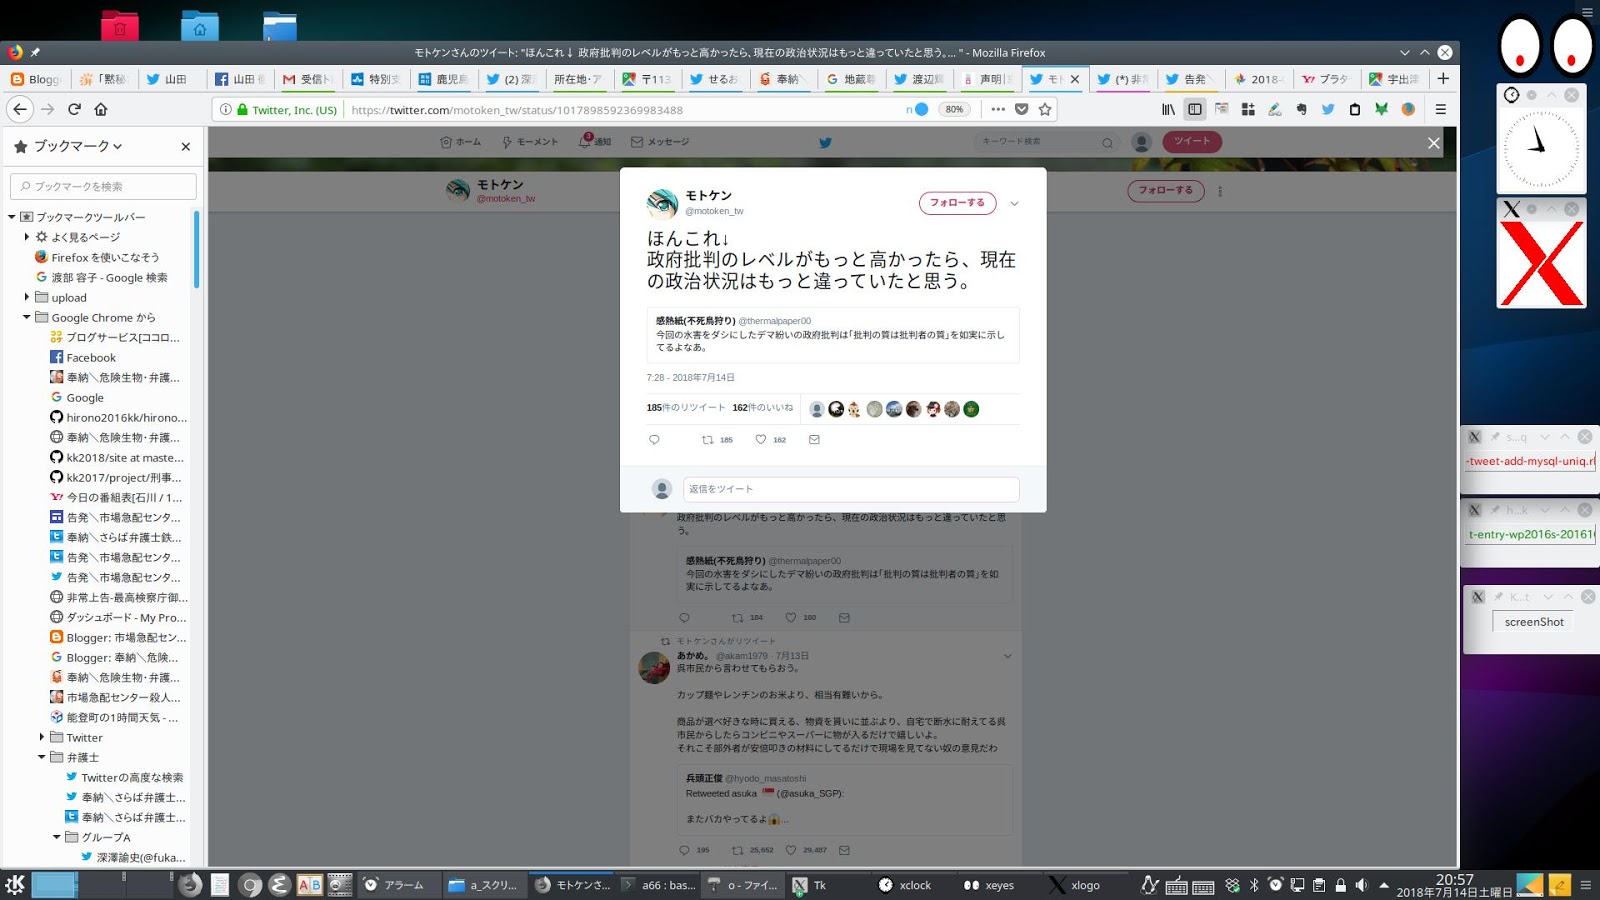Viewport: 1600px width, 900px height.
Task: Open the tweet options chevron dropdown
Action: pyautogui.click(x=1014, y=203)
